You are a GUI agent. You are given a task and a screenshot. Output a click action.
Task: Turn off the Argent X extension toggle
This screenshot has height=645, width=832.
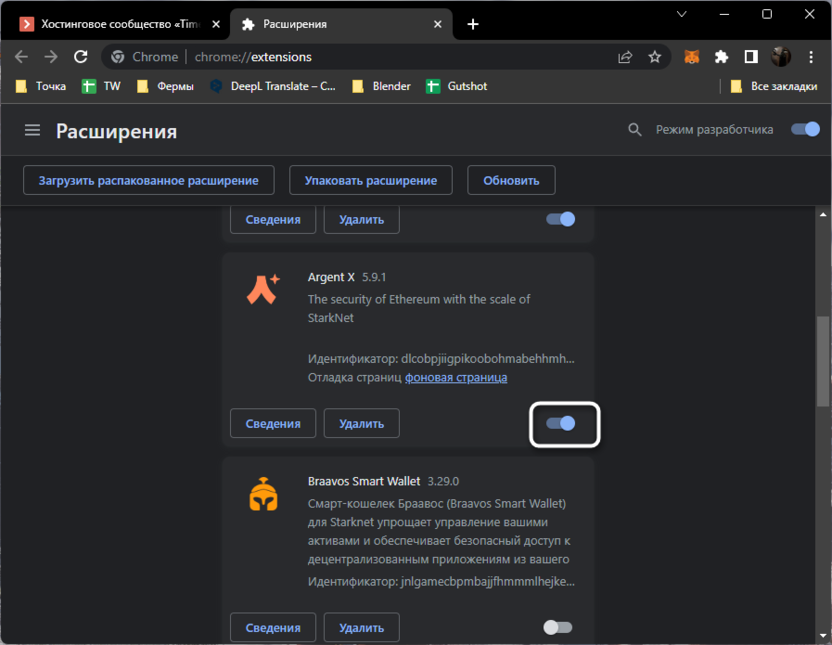coord(561,423)
